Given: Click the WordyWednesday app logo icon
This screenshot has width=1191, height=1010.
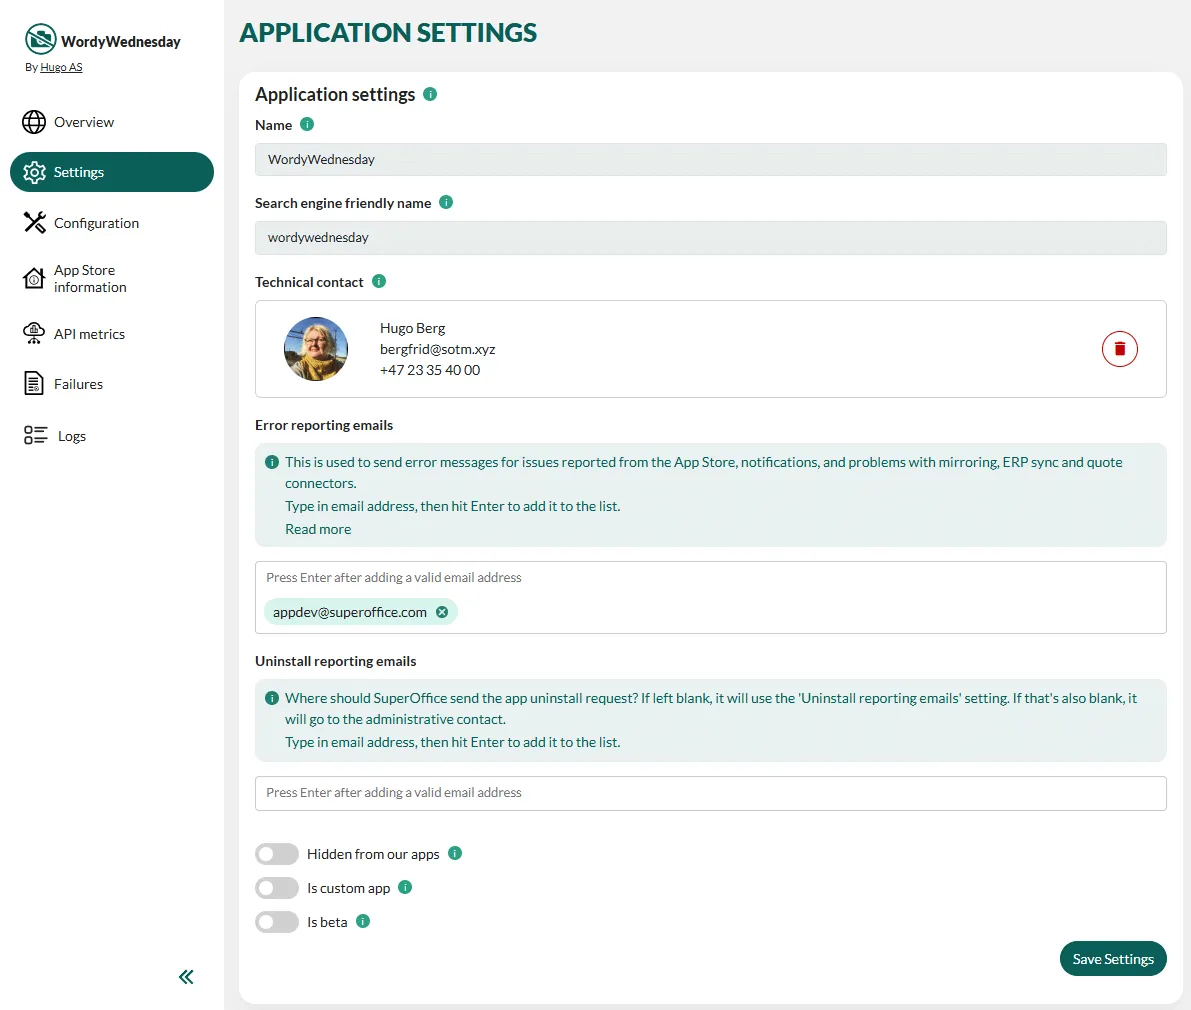Looking at the screenshot, I should [x=40, y=40].
